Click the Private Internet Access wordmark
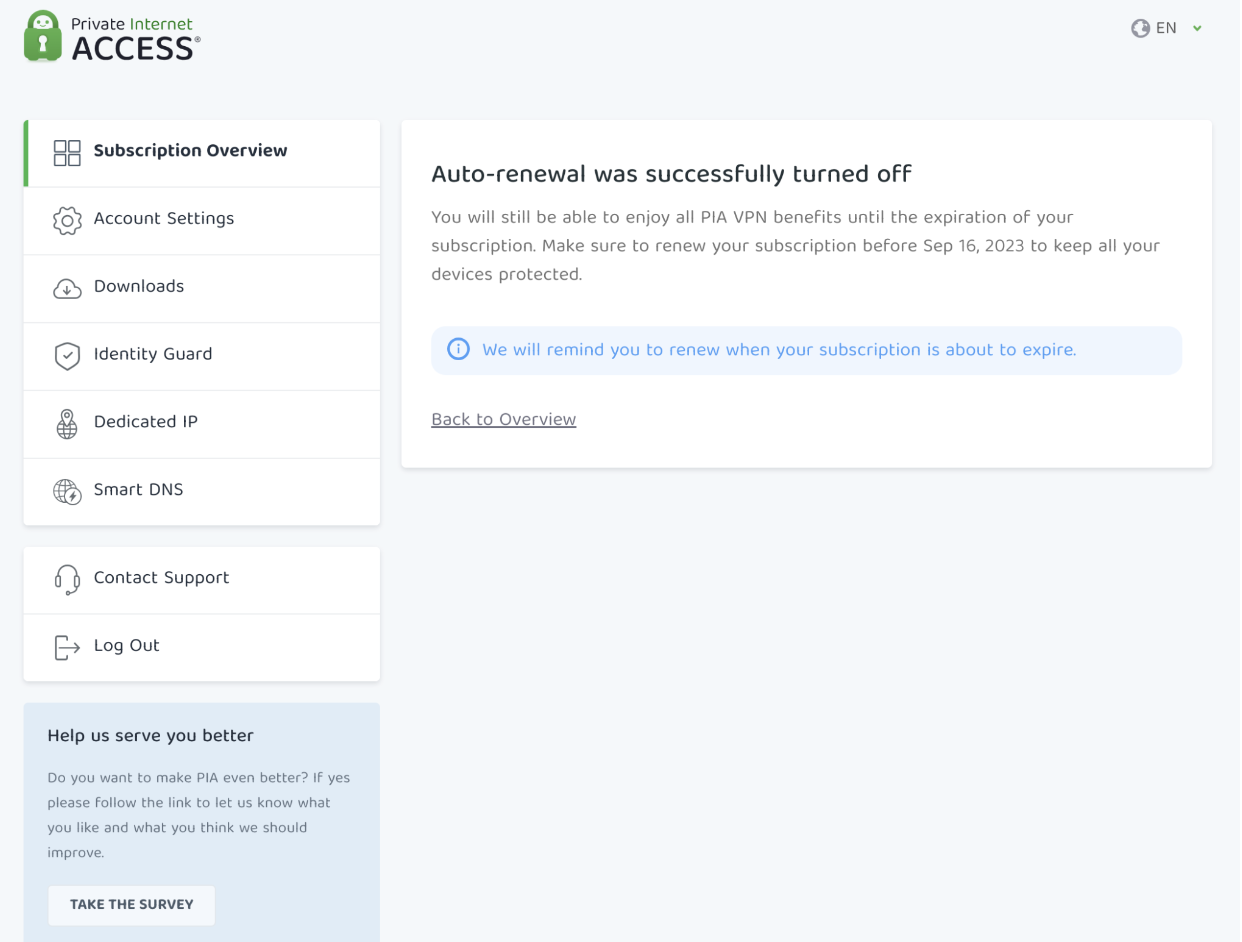The width and height of the screenshot is (1242, 942). (136, 38)
